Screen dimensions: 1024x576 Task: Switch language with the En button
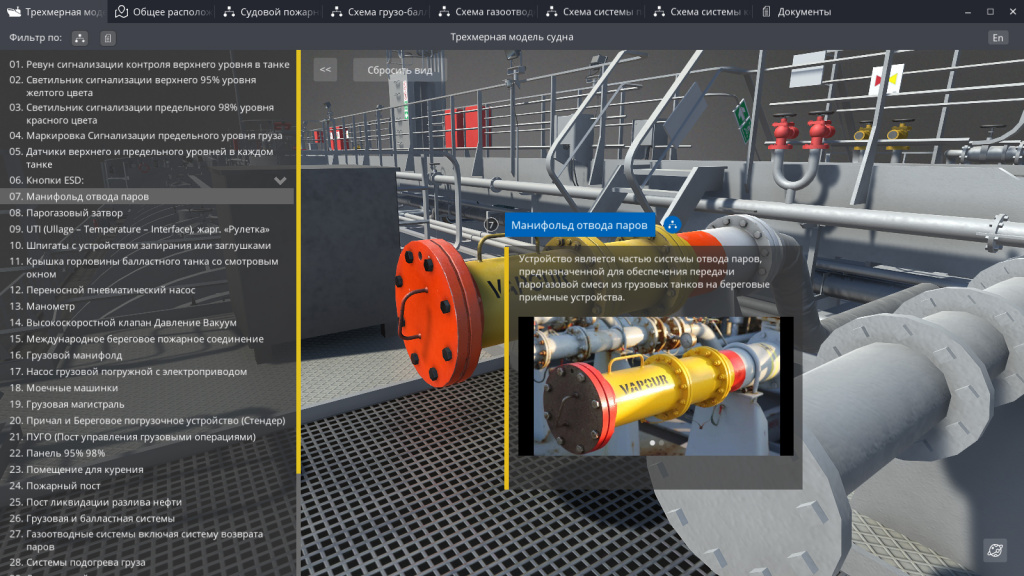(998, 38)
